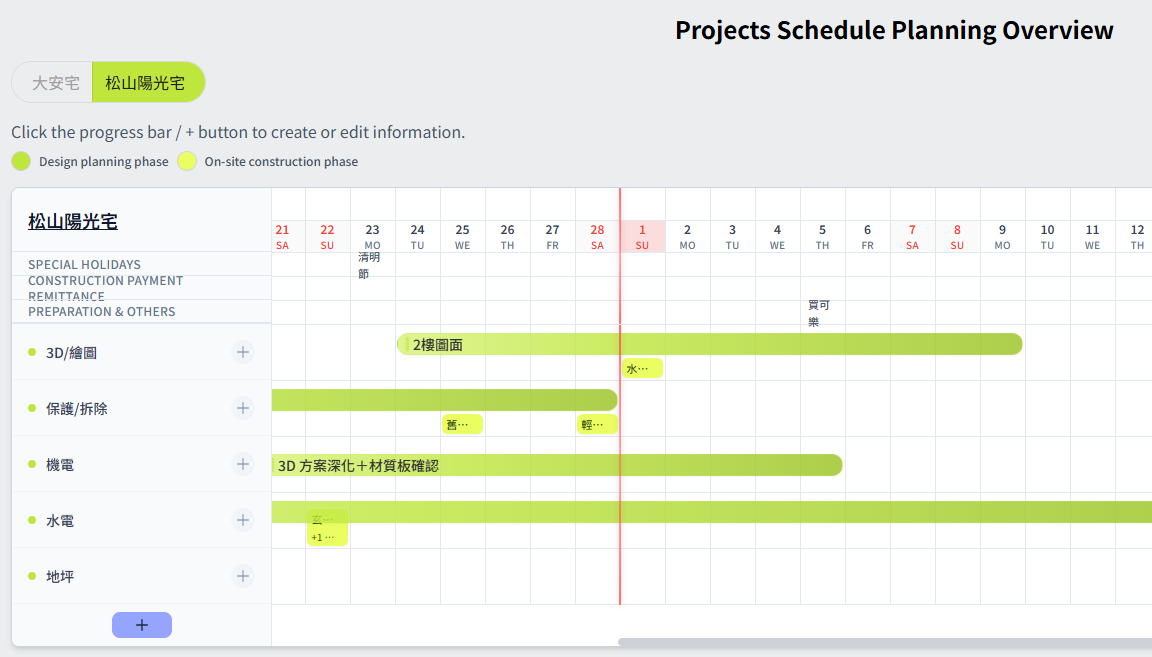Click the On-site construction phase legend swatch

click(x=187, y=161)
